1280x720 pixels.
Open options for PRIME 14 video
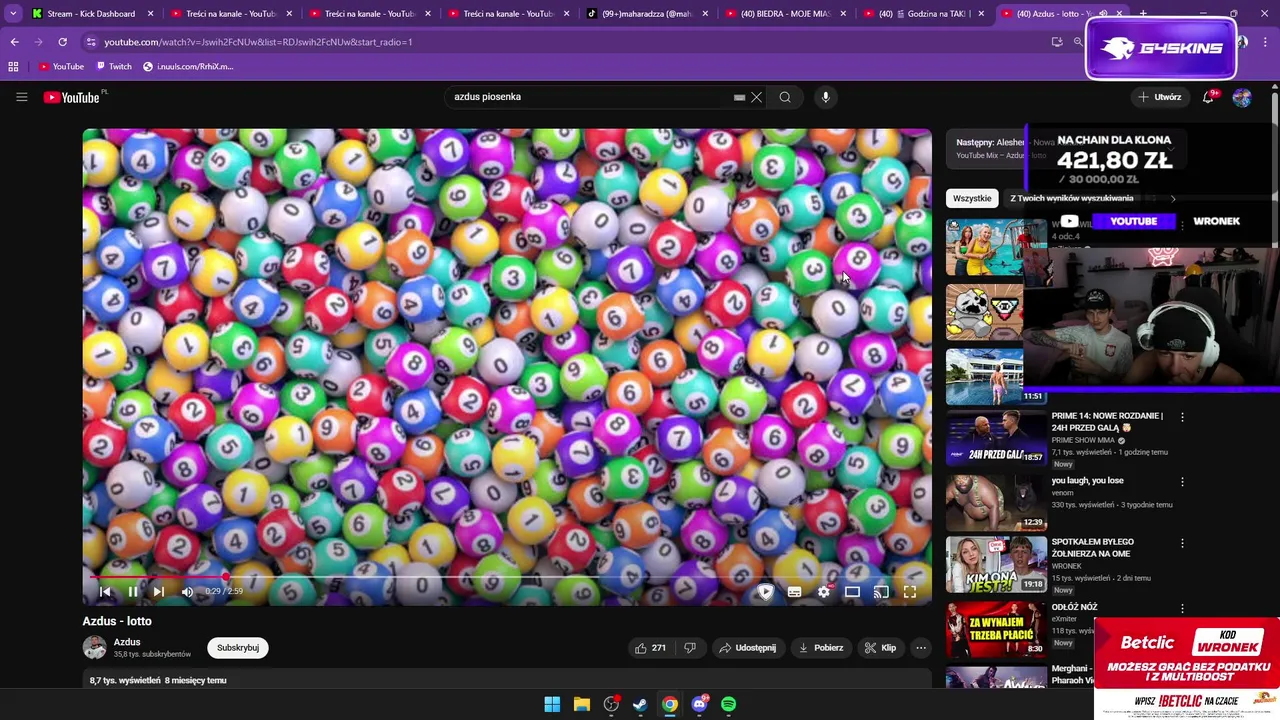pos(1182,417)
